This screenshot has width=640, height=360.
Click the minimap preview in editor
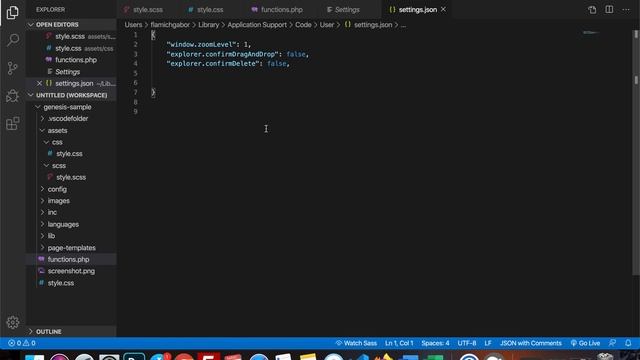pos(591,33)
